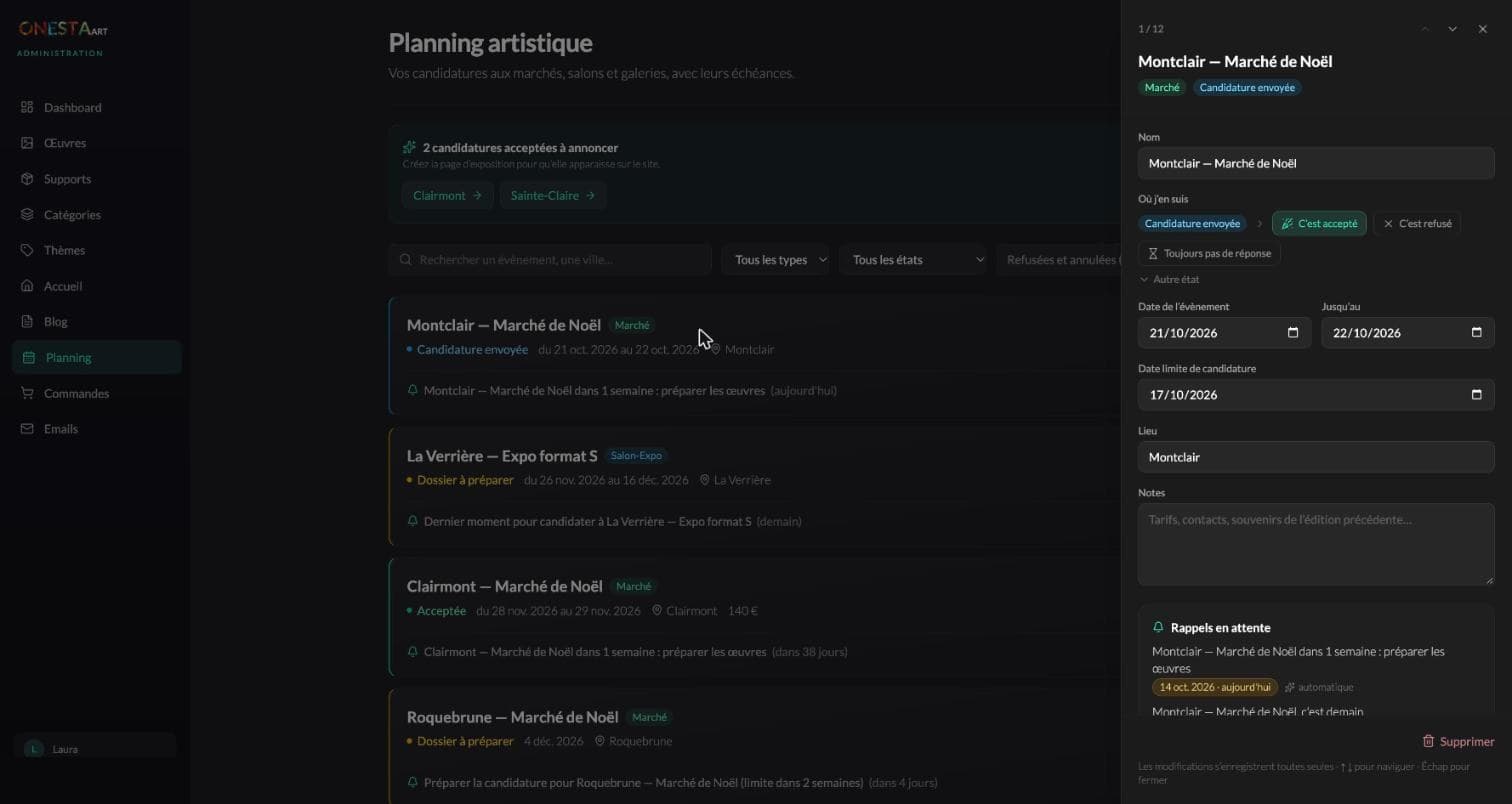Viewport: 1512px width, 804px height.
Task: Open calendar icon in Date limite de candidature
Action: pyautogui.click(x=1477, y=395)
